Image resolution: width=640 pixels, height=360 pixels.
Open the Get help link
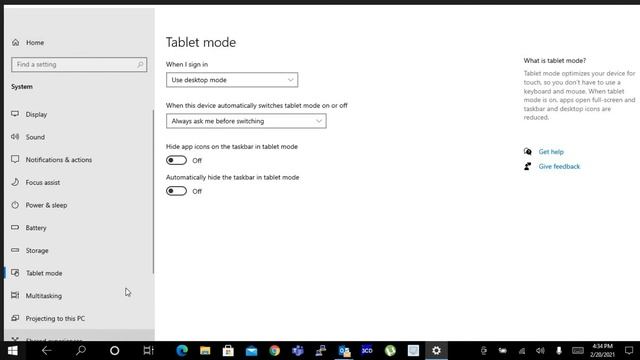click(551, 152)
